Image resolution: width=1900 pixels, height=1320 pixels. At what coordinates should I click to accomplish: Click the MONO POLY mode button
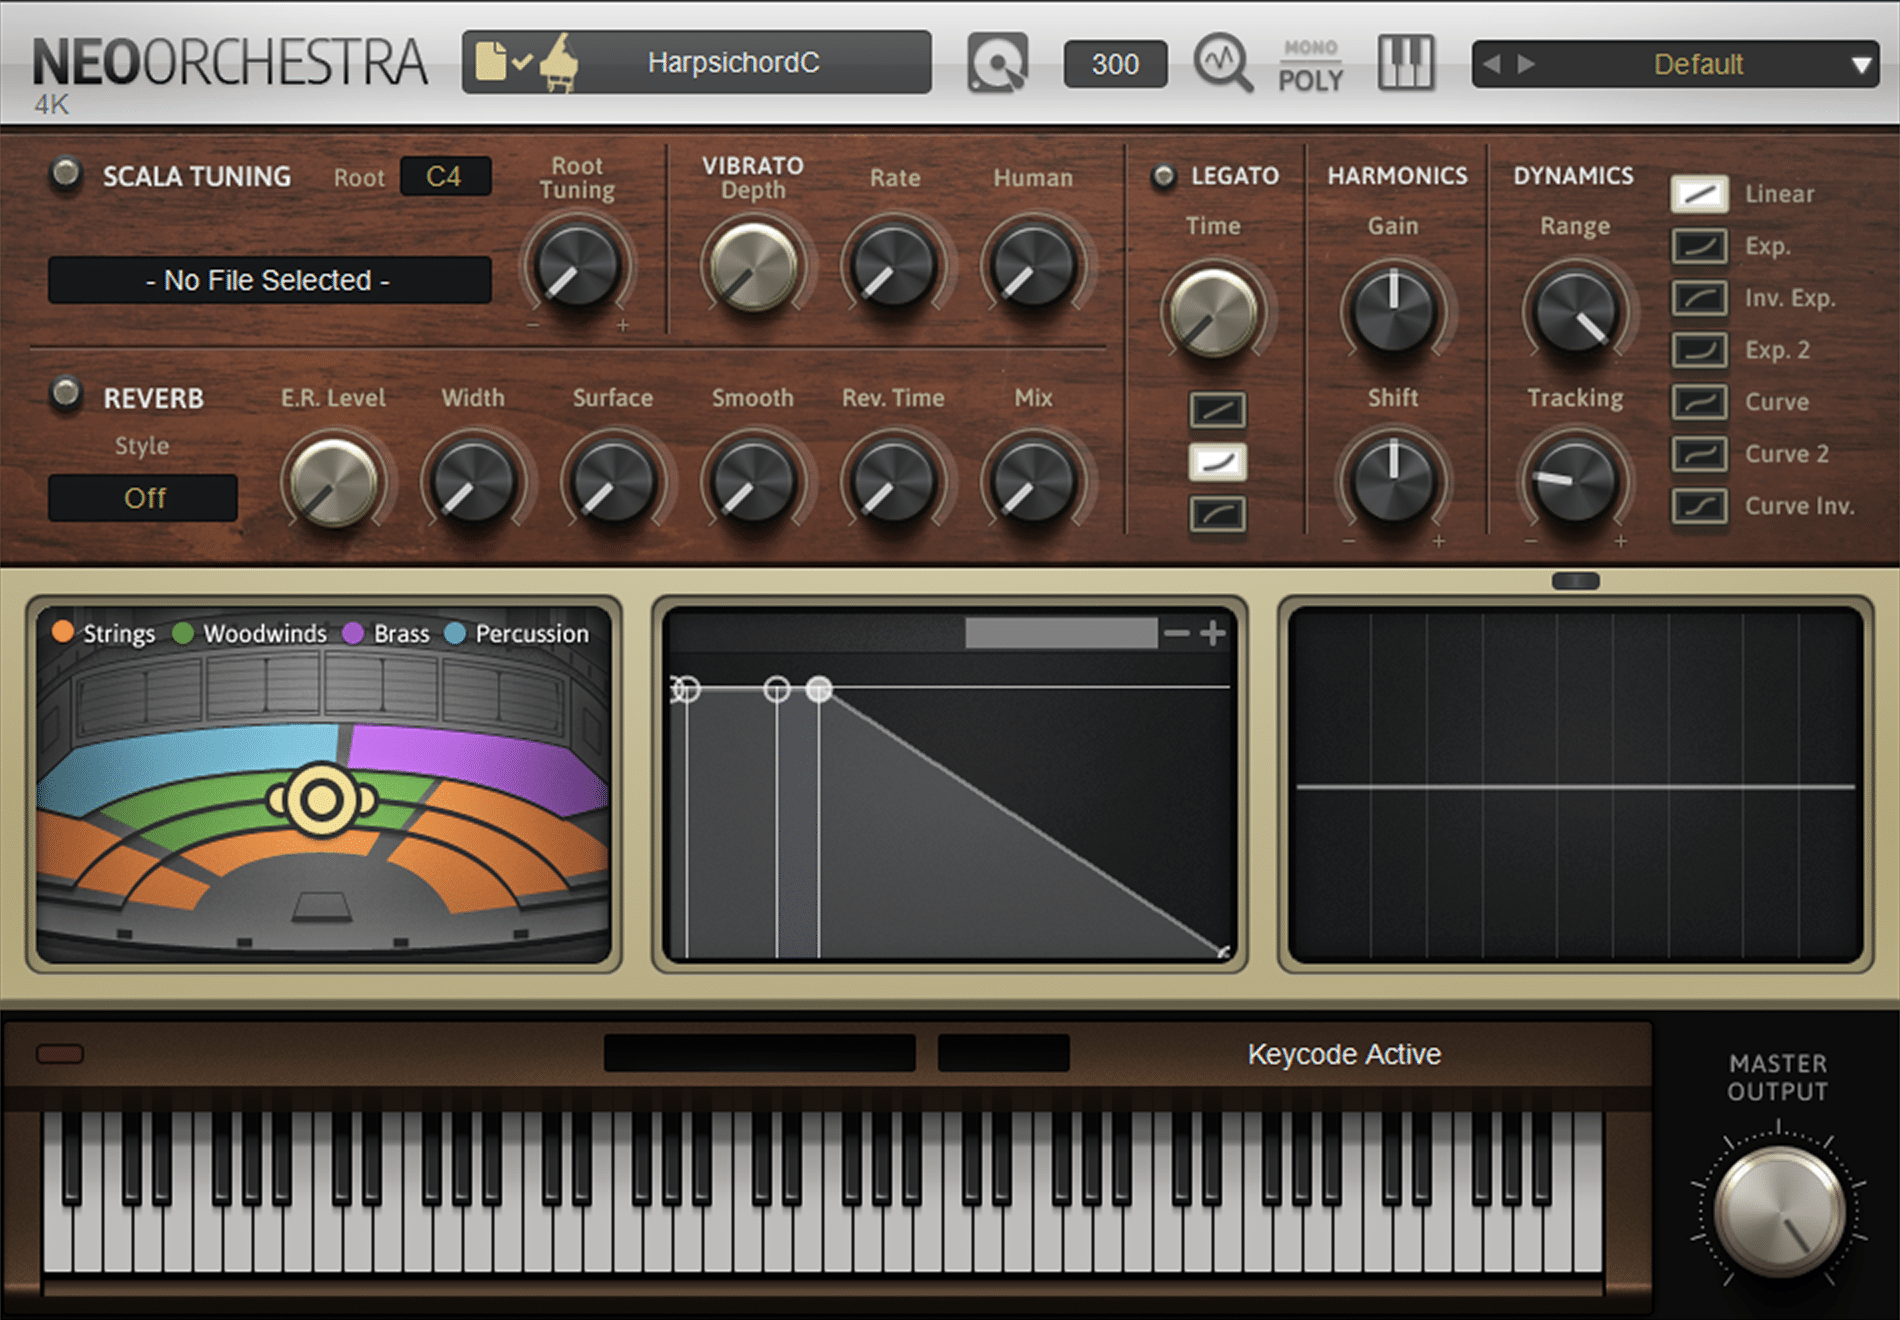click(1310, 65)
